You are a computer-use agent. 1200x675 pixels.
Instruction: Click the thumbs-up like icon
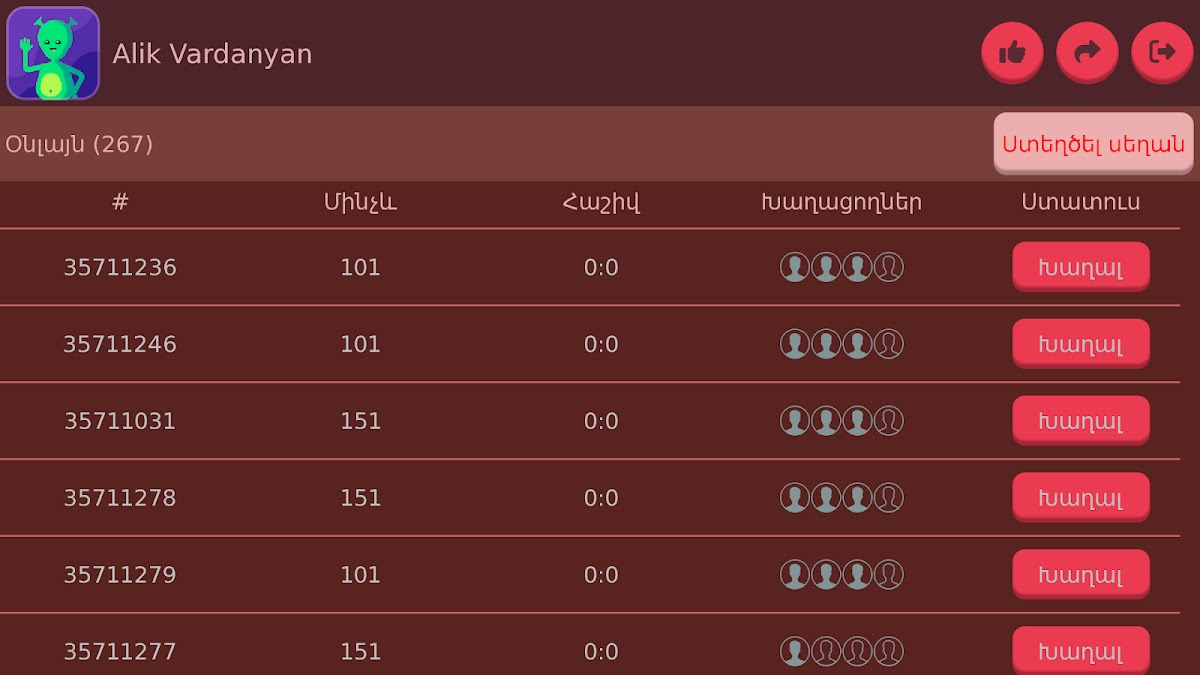(1012, 52)
